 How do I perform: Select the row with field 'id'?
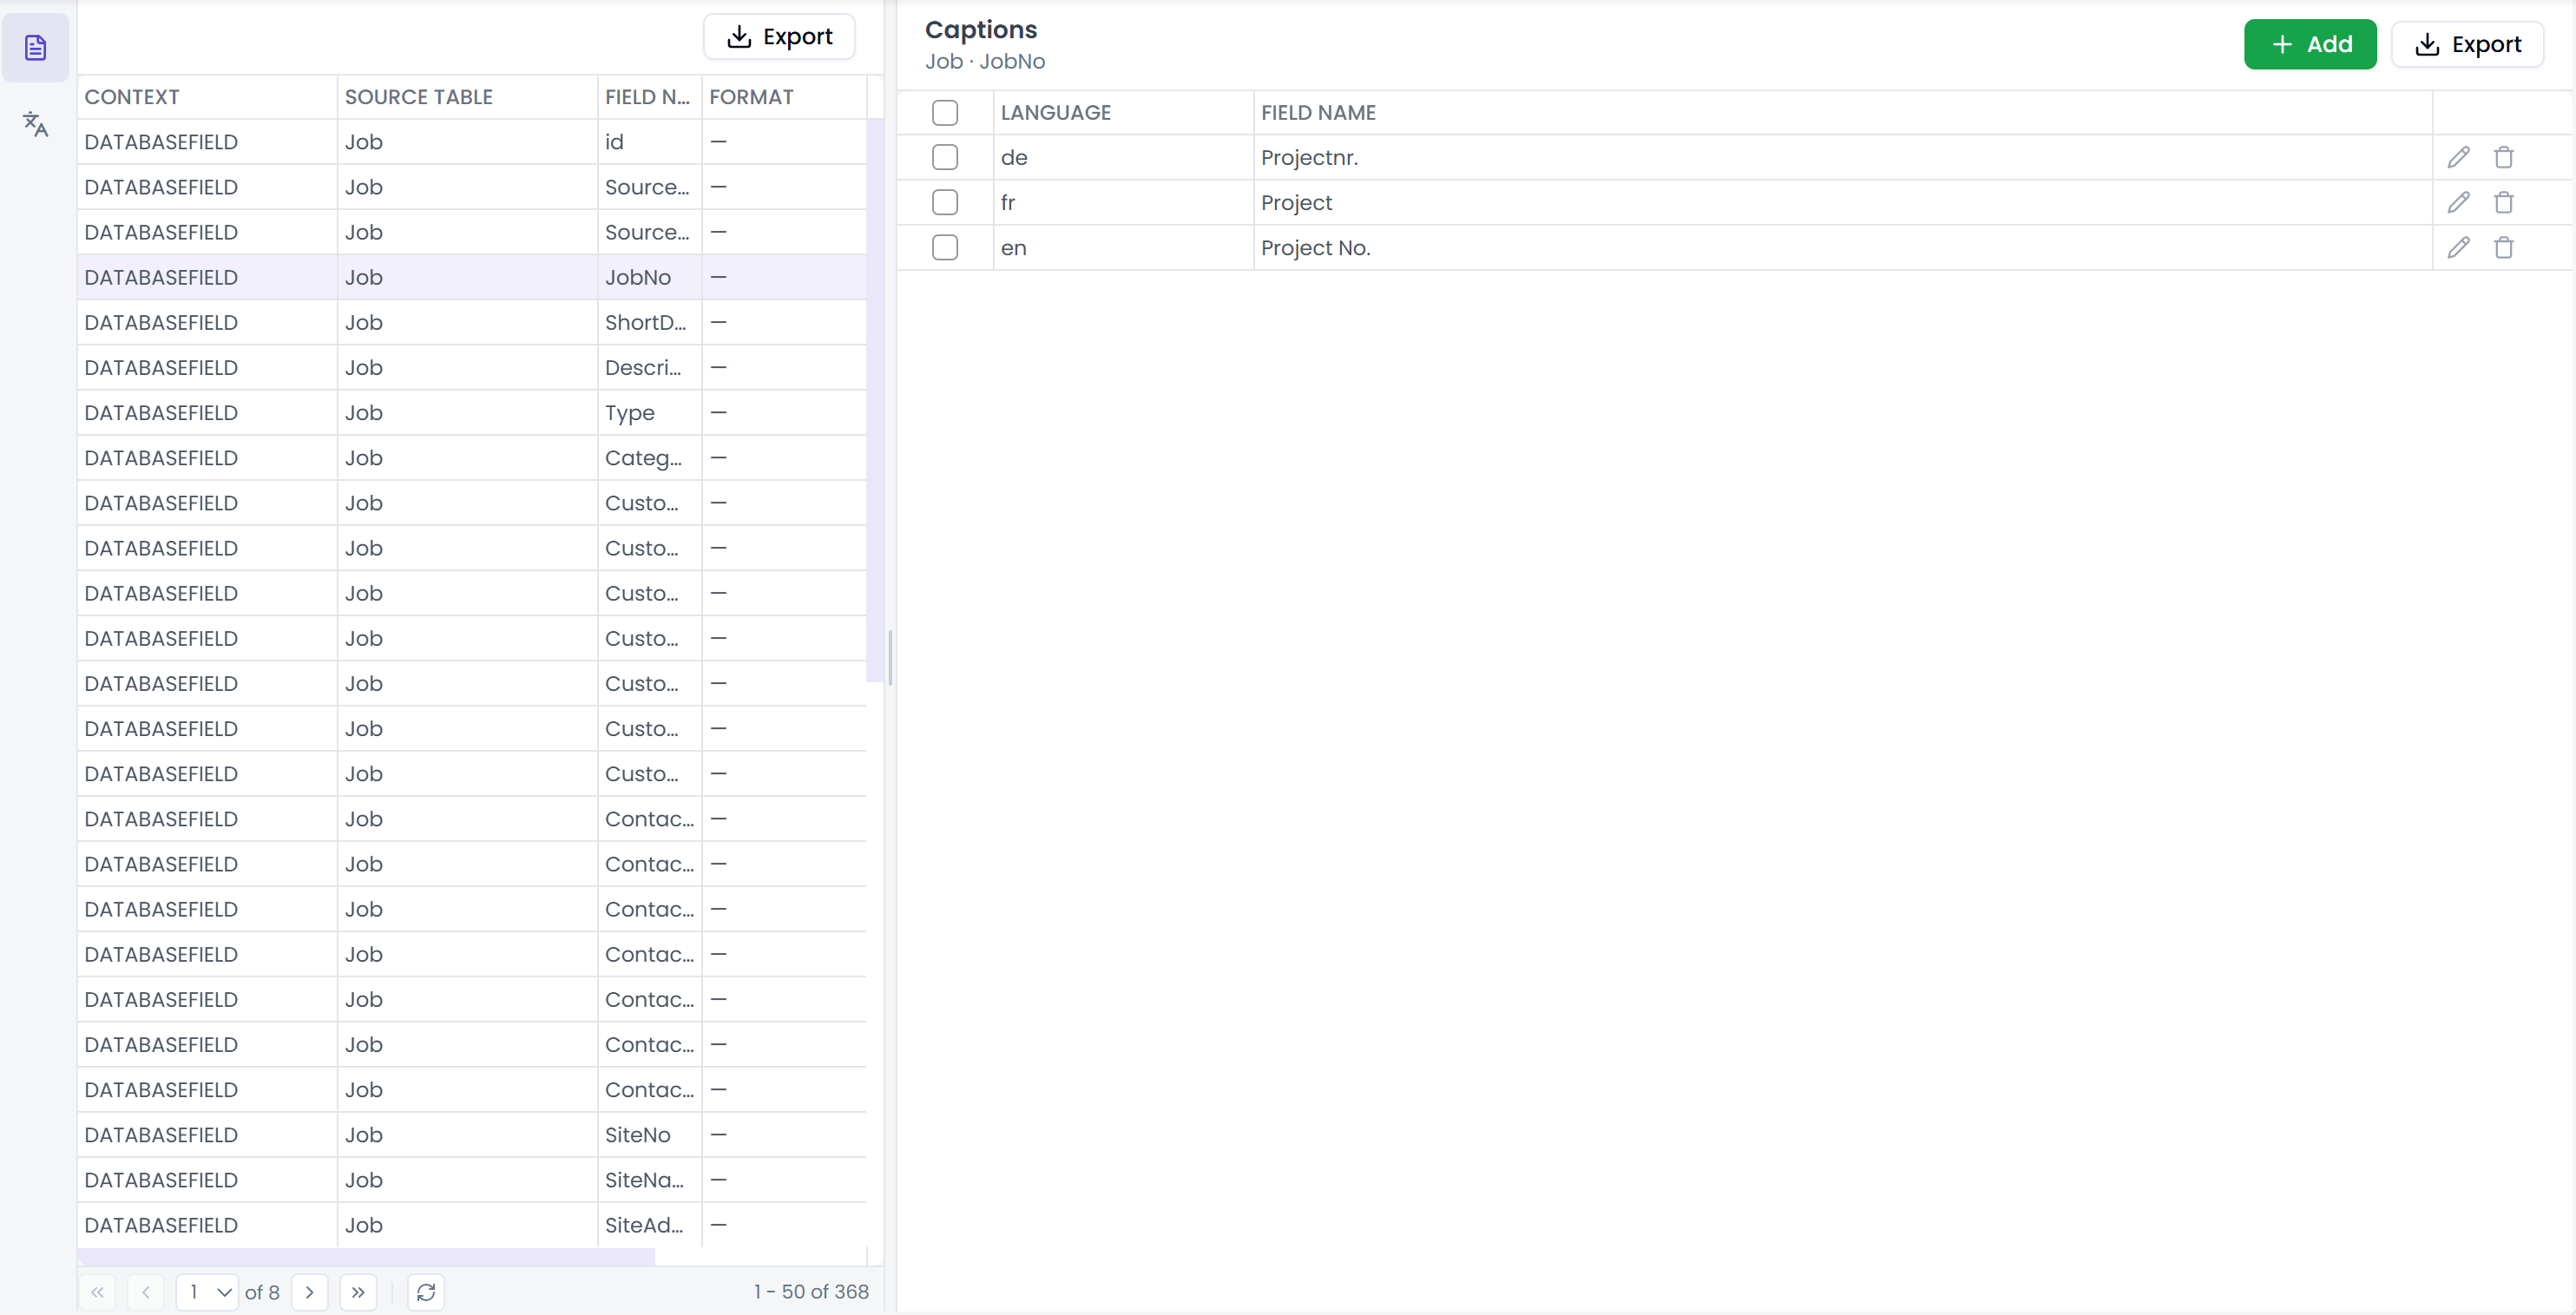472,142
